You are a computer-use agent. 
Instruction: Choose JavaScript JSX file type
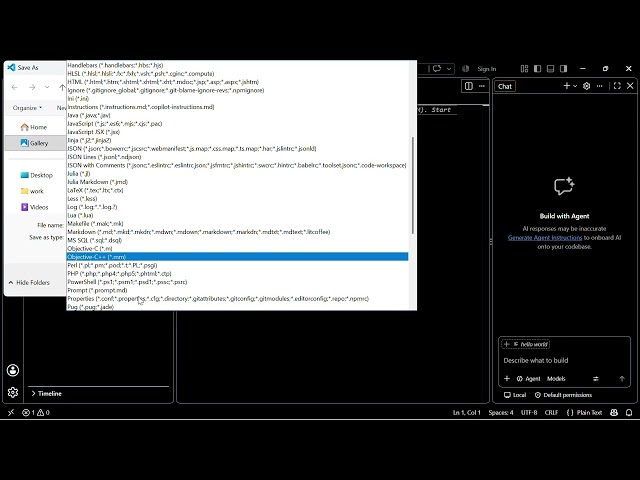point(238,132)
